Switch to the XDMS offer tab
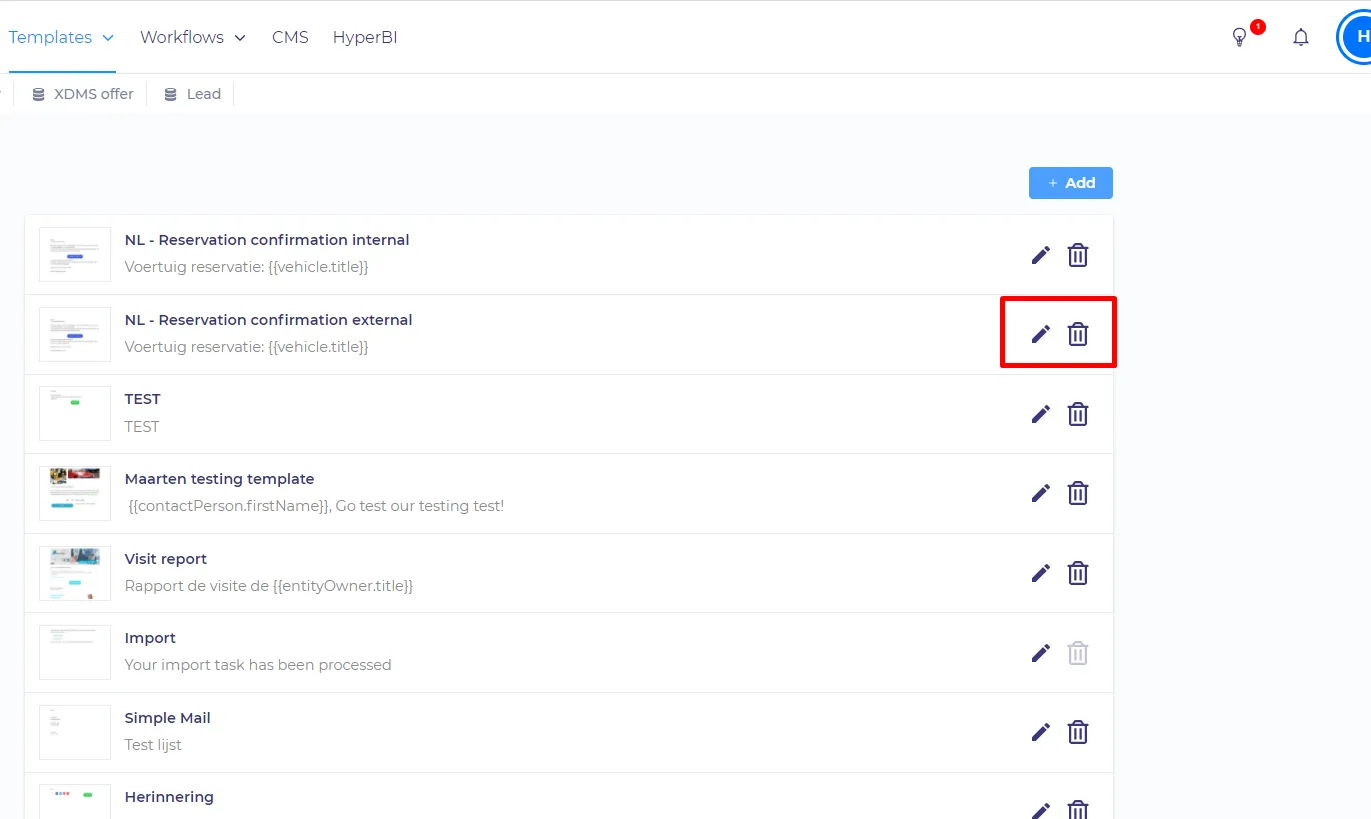Viewport: 1371px width, 819px height. [x=83, y=94]
